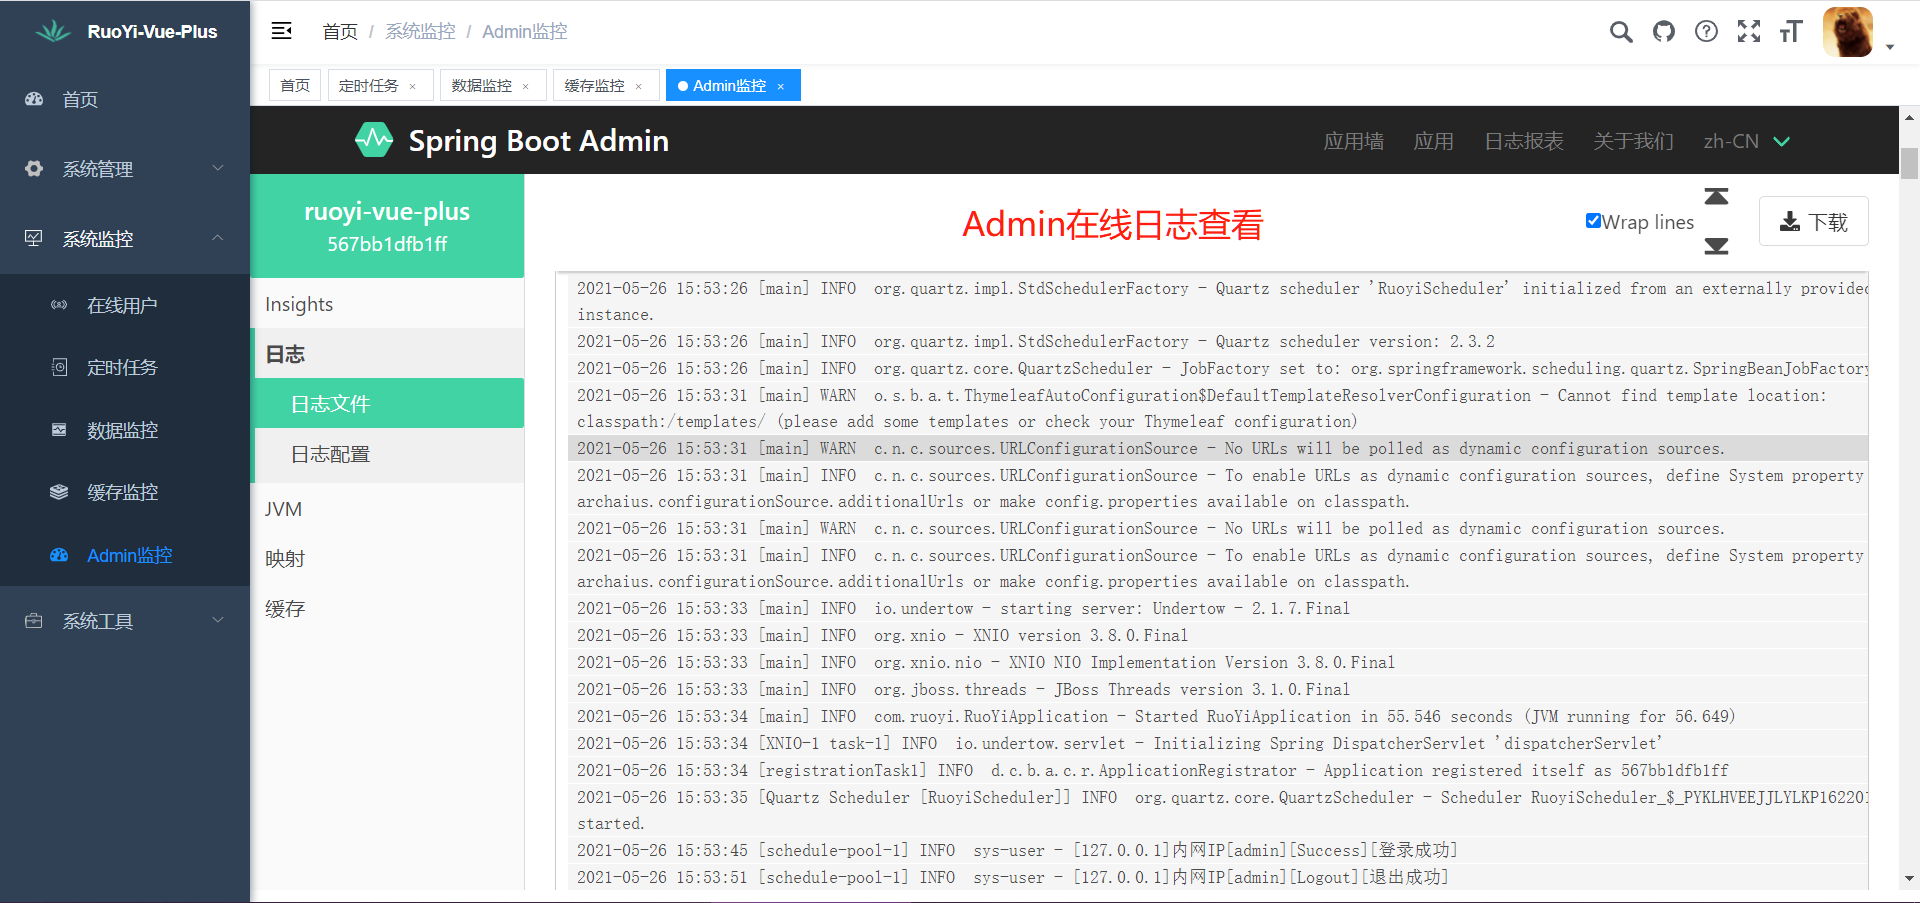The image size is (1920, 903).
Task: Switch to the 首页 tab
Action: click(x=295, y=85)
